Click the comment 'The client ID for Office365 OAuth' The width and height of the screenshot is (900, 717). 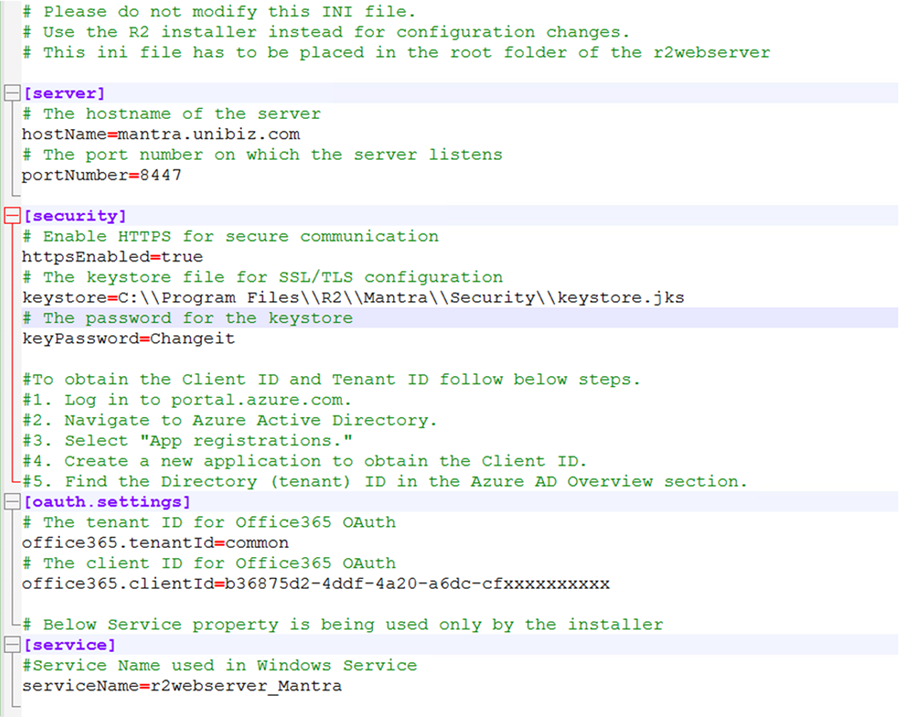[x=209, y=563]
